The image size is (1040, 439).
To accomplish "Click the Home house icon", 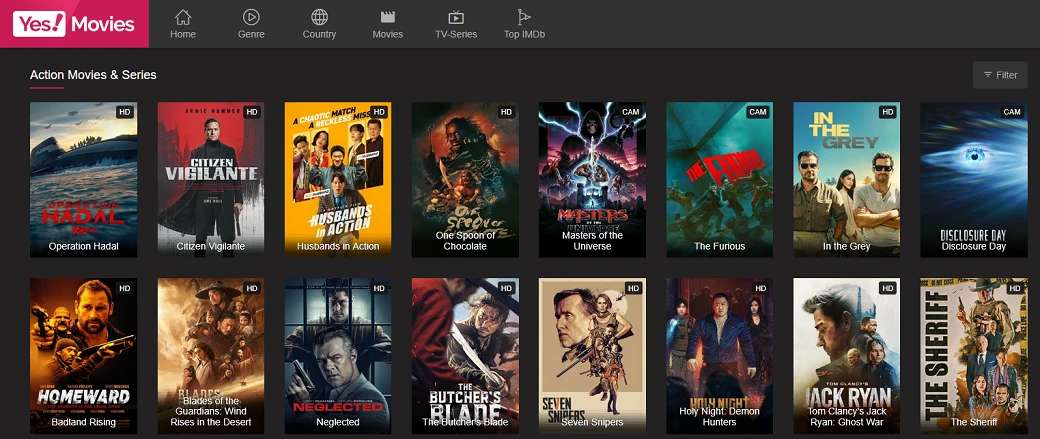I will coord(183,17).
